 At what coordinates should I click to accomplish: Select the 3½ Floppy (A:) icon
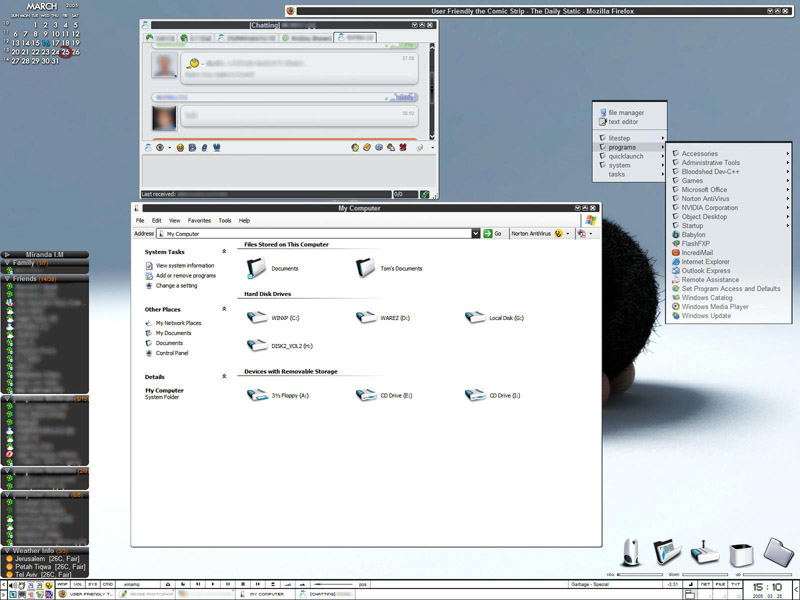pos(257,395)
